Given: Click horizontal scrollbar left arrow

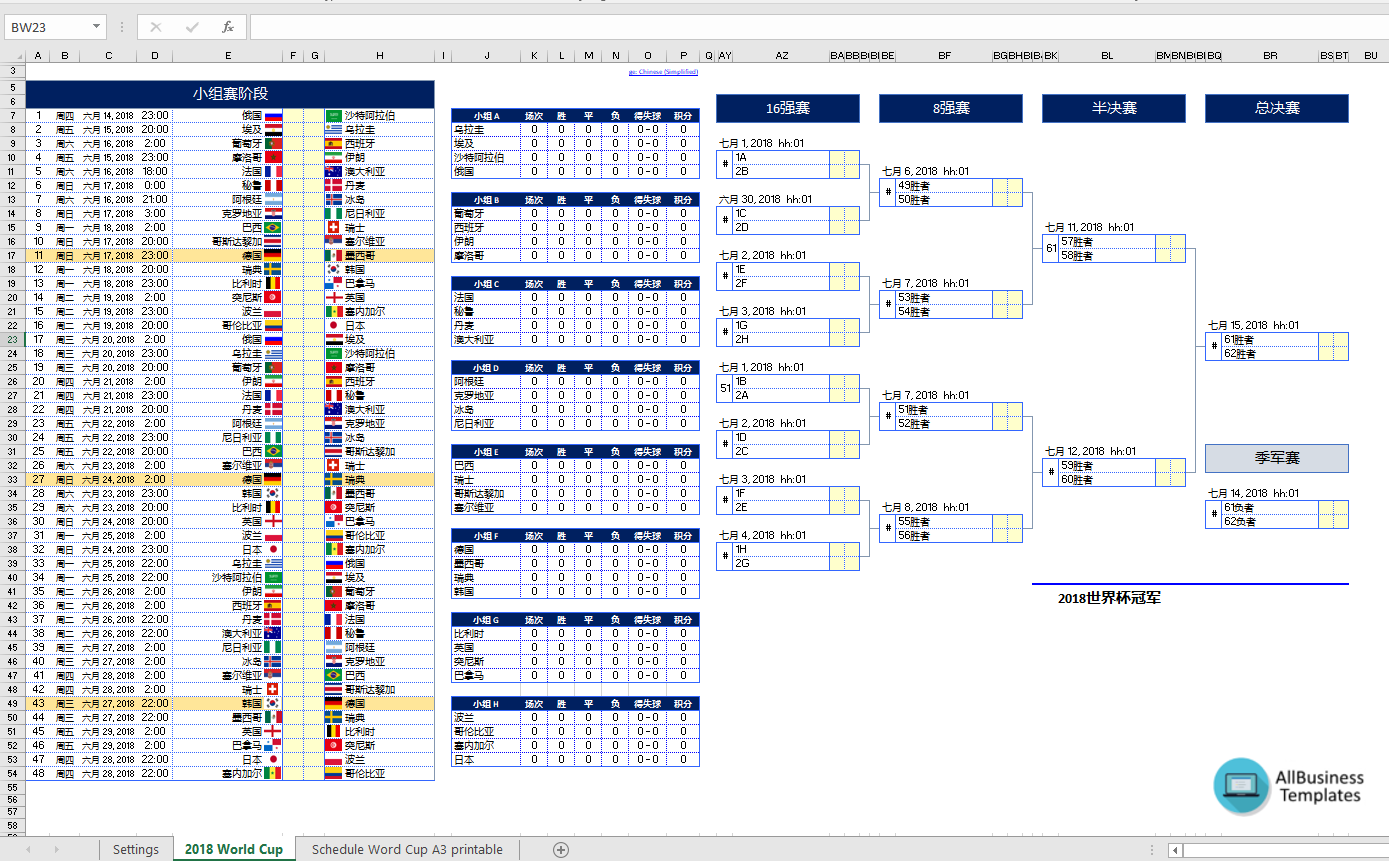Looking at the screenshot, I should pyautogui.click(x=1176, y=850).
